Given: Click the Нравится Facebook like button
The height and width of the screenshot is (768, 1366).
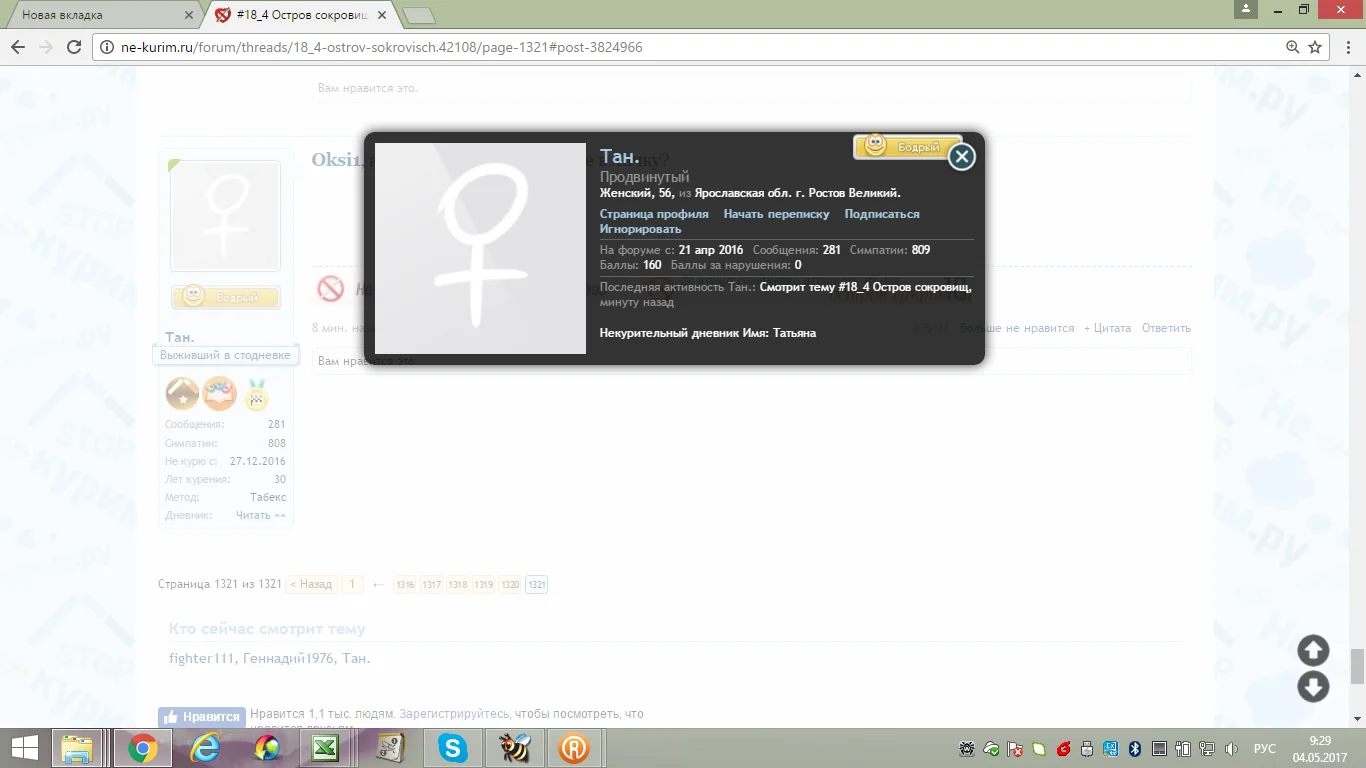Looking at the screenshot, I should pos(201,717).
